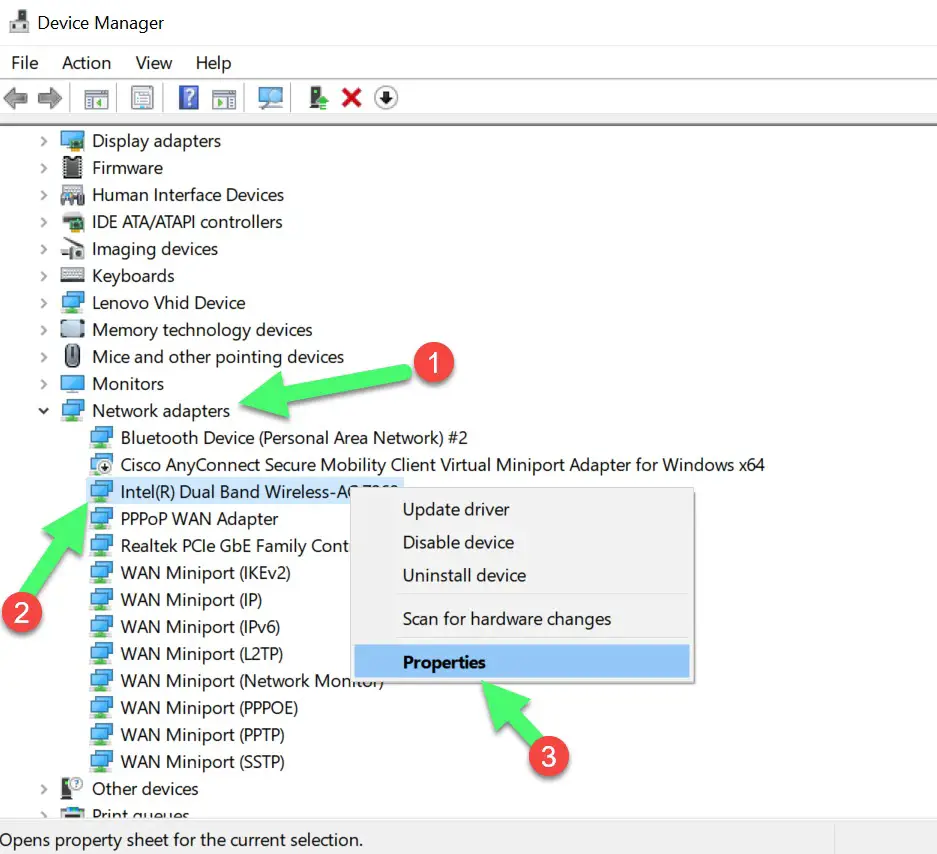Click the Cisco AnyConnect adapter disabled icon
Viewport: 937px width, 854px height.
click(x=102, y=465)
